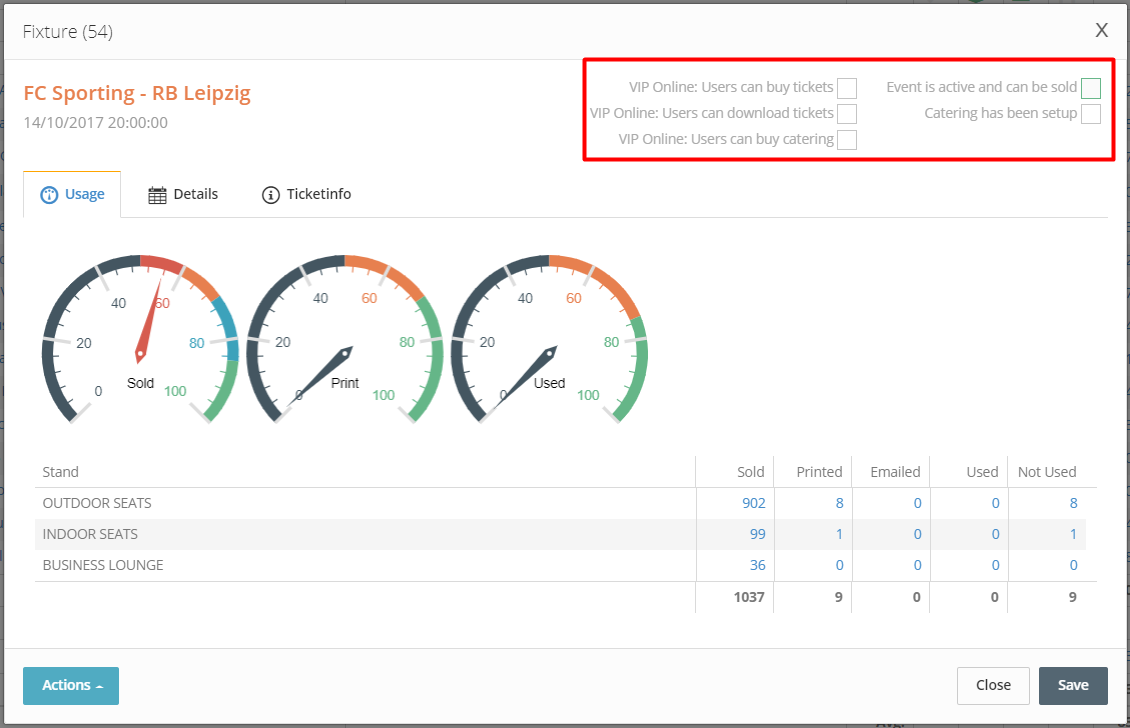Click the Sold column header
This screenshot has height=728, width=1130.
(x=750, y=472)
